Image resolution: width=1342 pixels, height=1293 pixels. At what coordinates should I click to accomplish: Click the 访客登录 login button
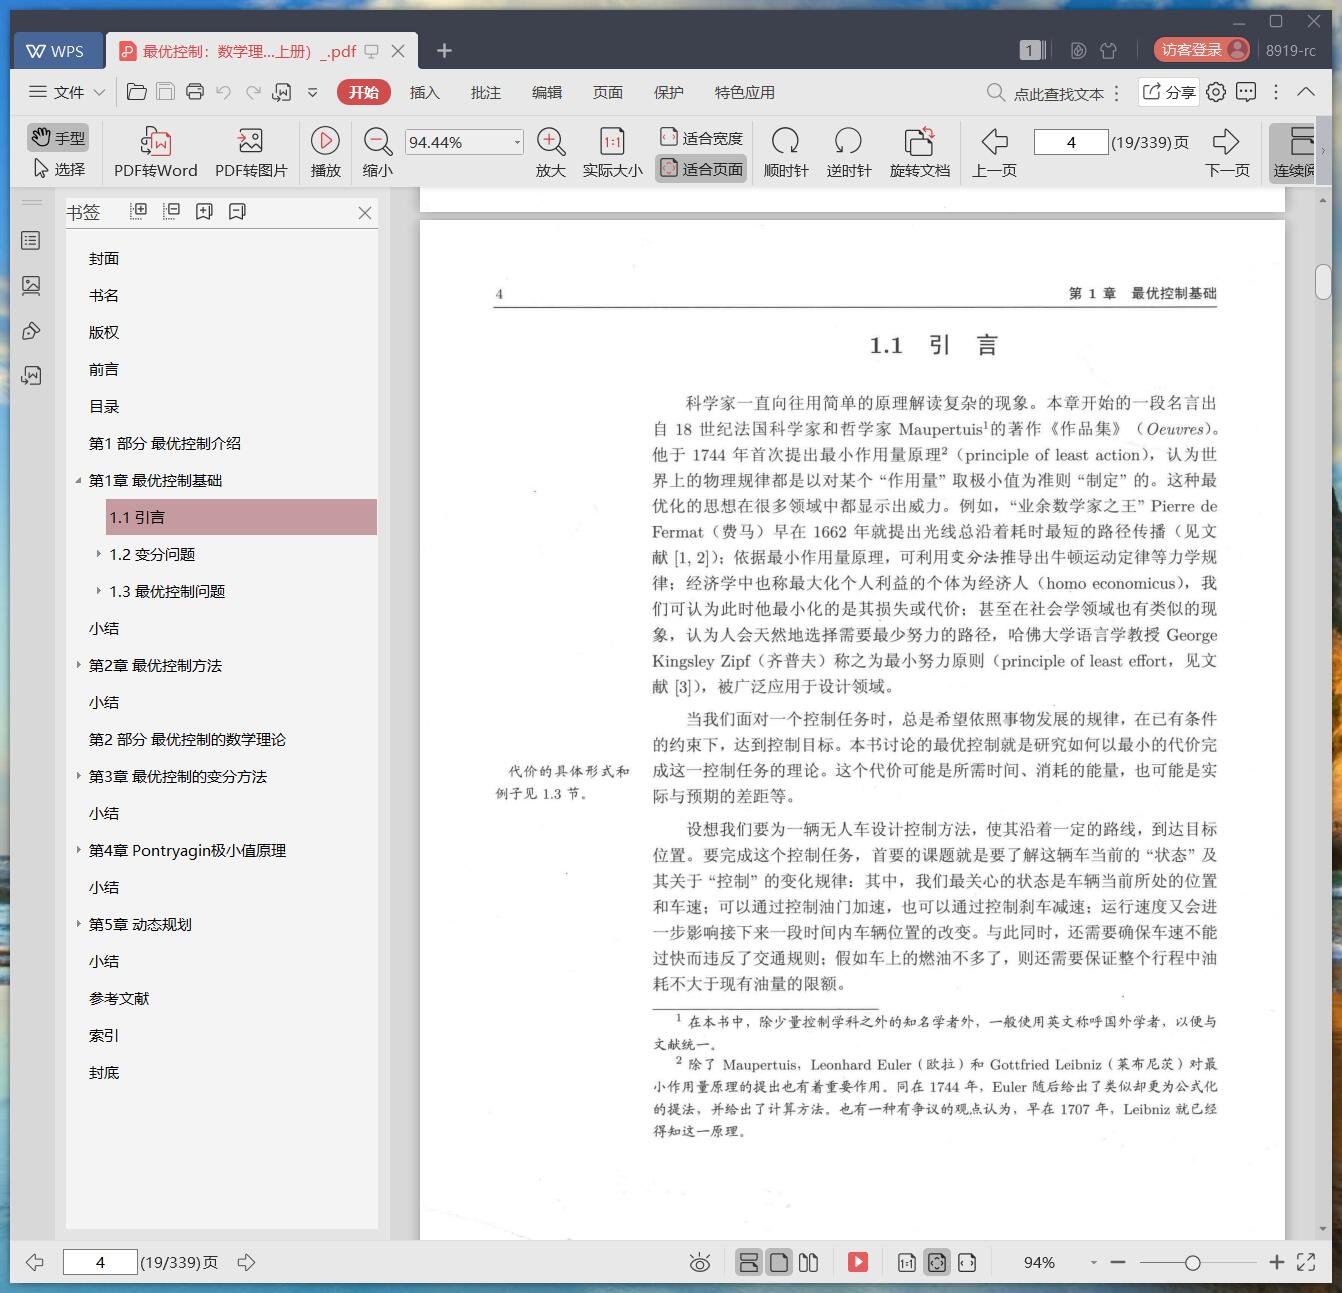pos(1203,50)
